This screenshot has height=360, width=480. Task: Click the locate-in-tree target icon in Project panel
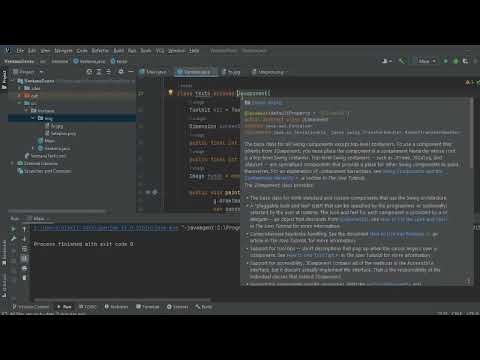89,72
